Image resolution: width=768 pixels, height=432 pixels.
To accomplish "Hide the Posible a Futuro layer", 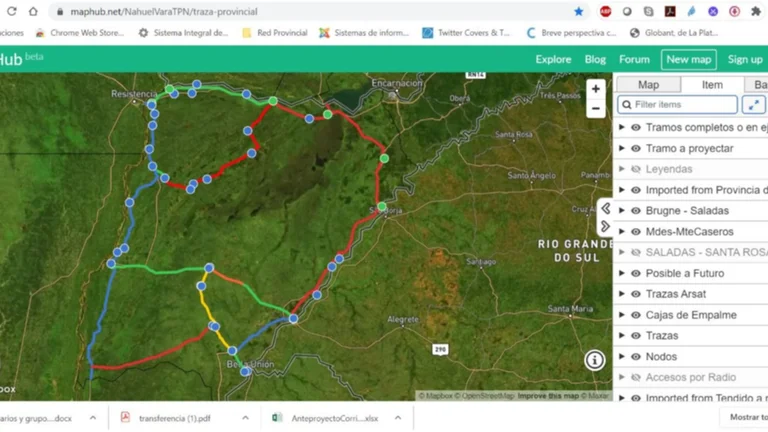I will pyautogui.click(x=636, y=273).
